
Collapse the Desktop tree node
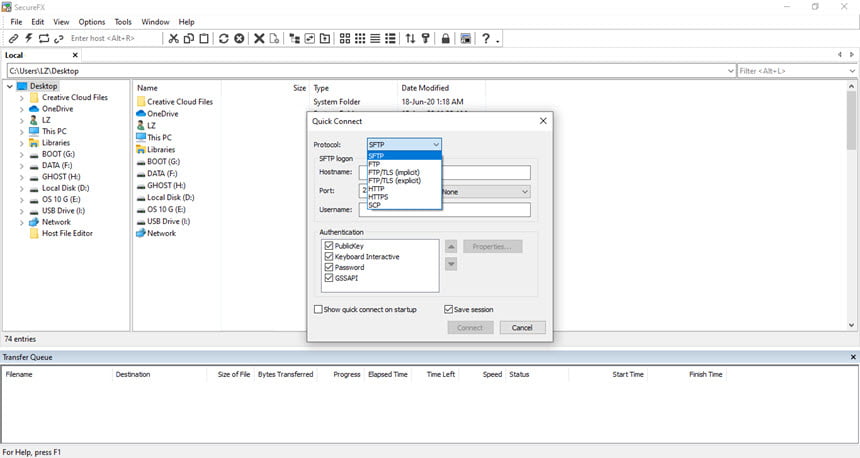[10, 86]
